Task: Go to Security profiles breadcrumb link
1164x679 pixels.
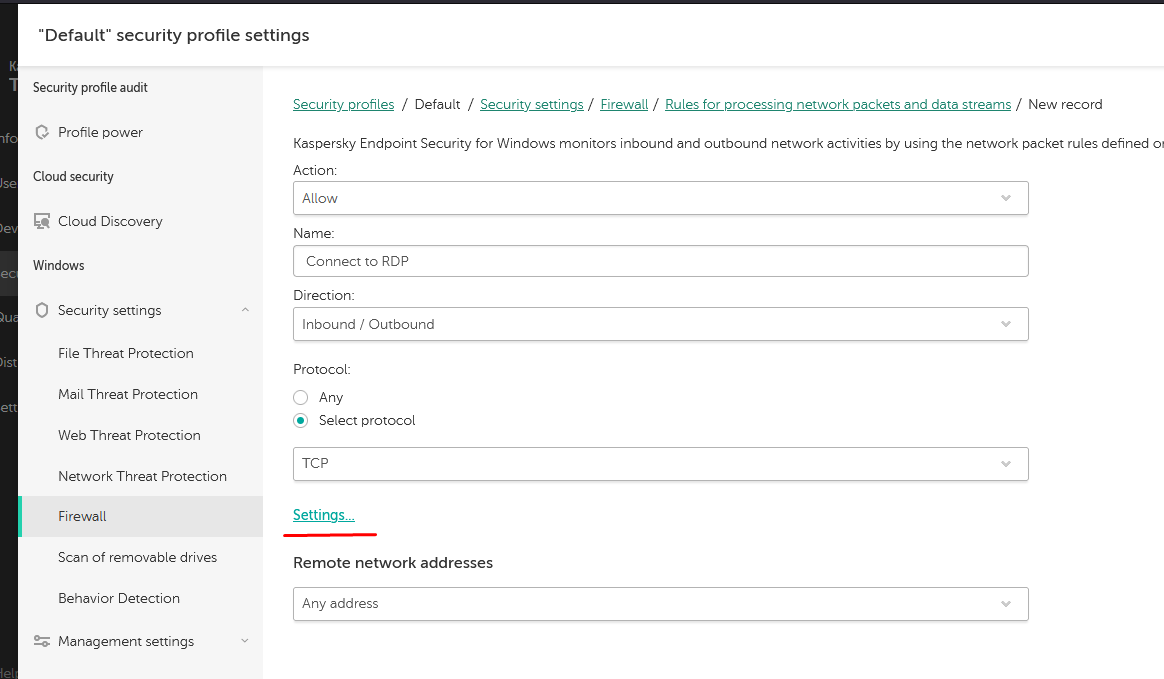Action: point(343,104)
